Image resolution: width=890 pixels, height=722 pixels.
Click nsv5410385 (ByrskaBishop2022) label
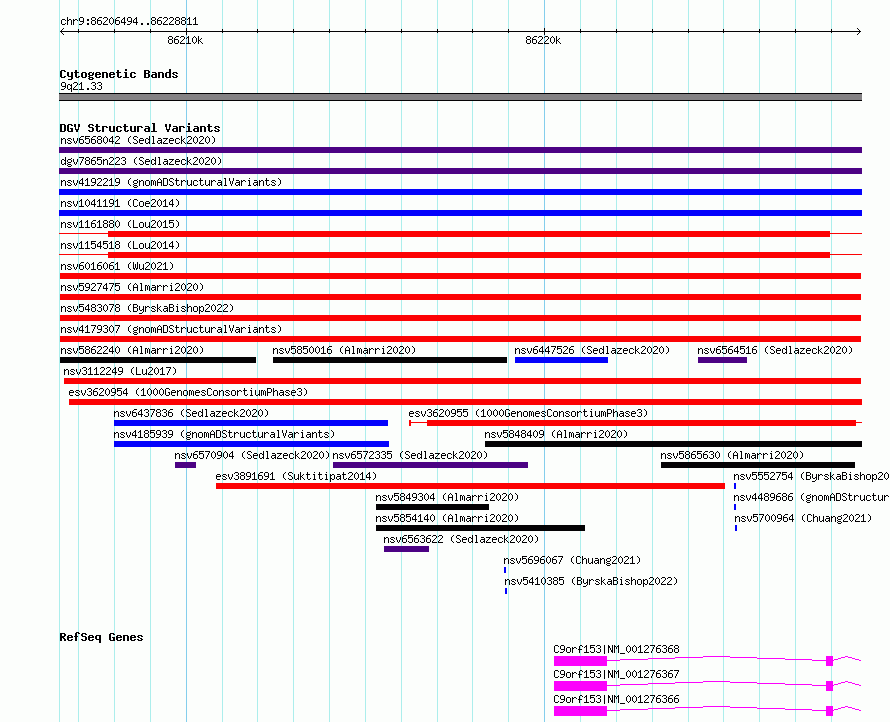(591, 581)
